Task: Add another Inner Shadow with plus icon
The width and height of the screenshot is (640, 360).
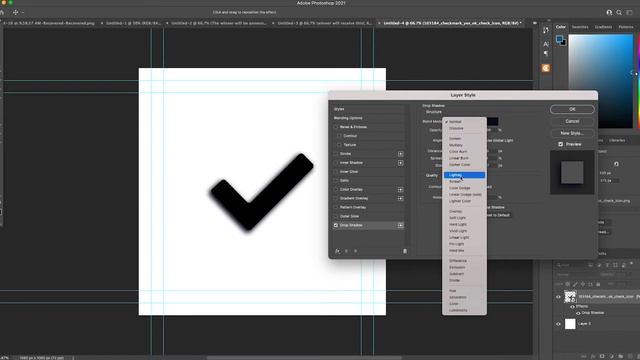Action: (400, 163)
